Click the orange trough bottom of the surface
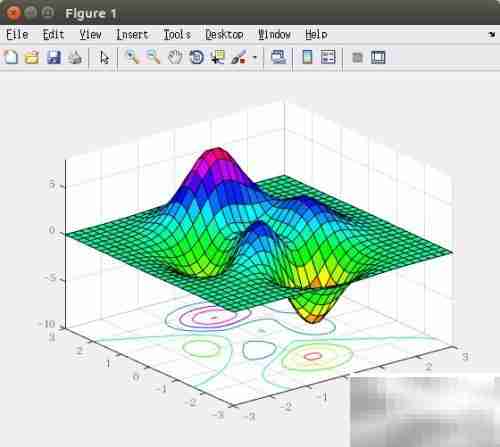Viewport: 500px width, 447px height. pos(313,319)
